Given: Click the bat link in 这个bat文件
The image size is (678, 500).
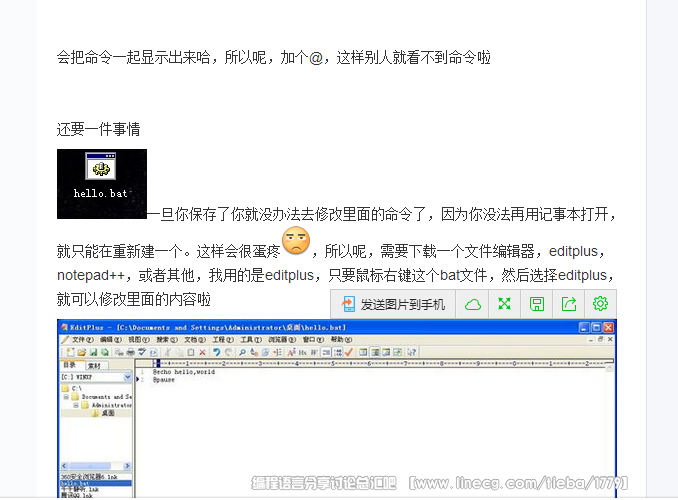Looking at the screenshot, I should pos(449,275).
